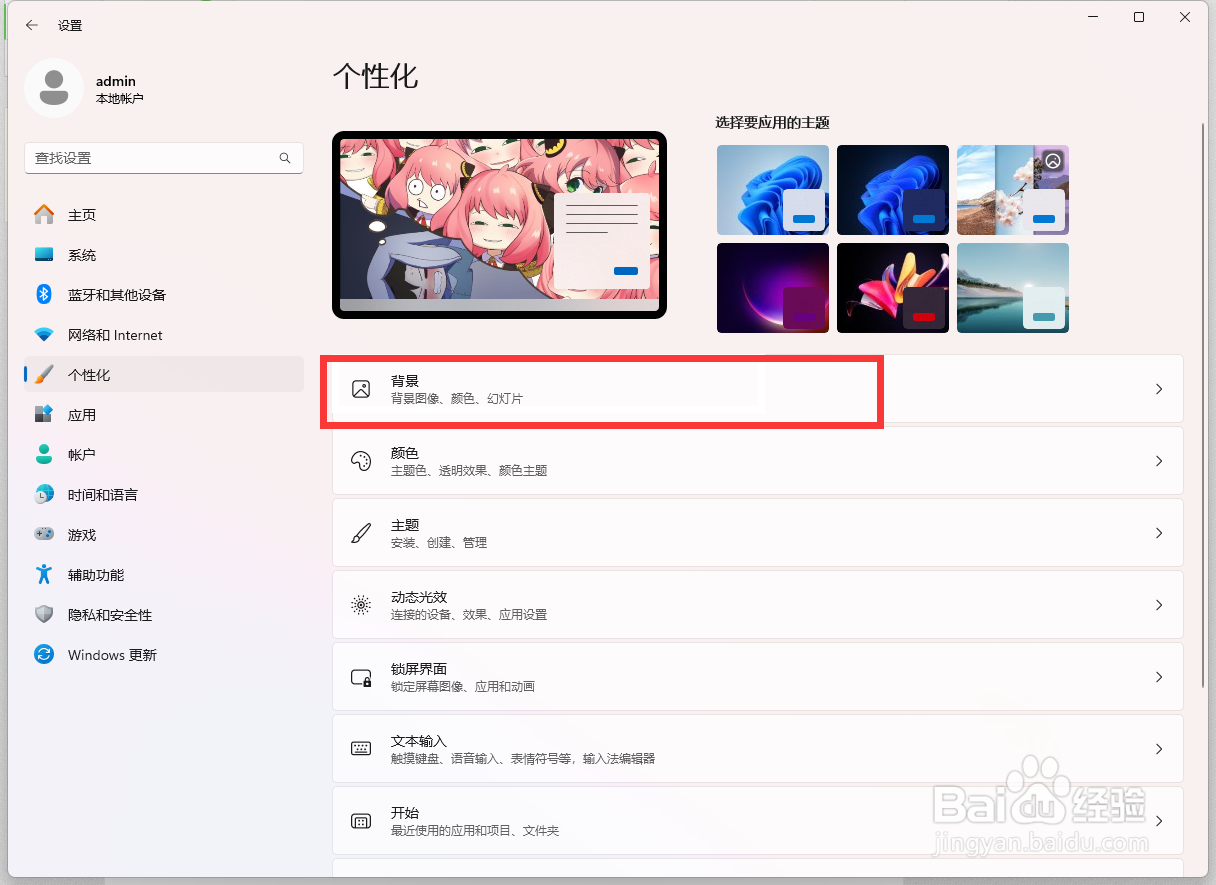Click the 查找设置 search field
The height and width of the screenshot is (885, 1216).
(x=164, y=158)
